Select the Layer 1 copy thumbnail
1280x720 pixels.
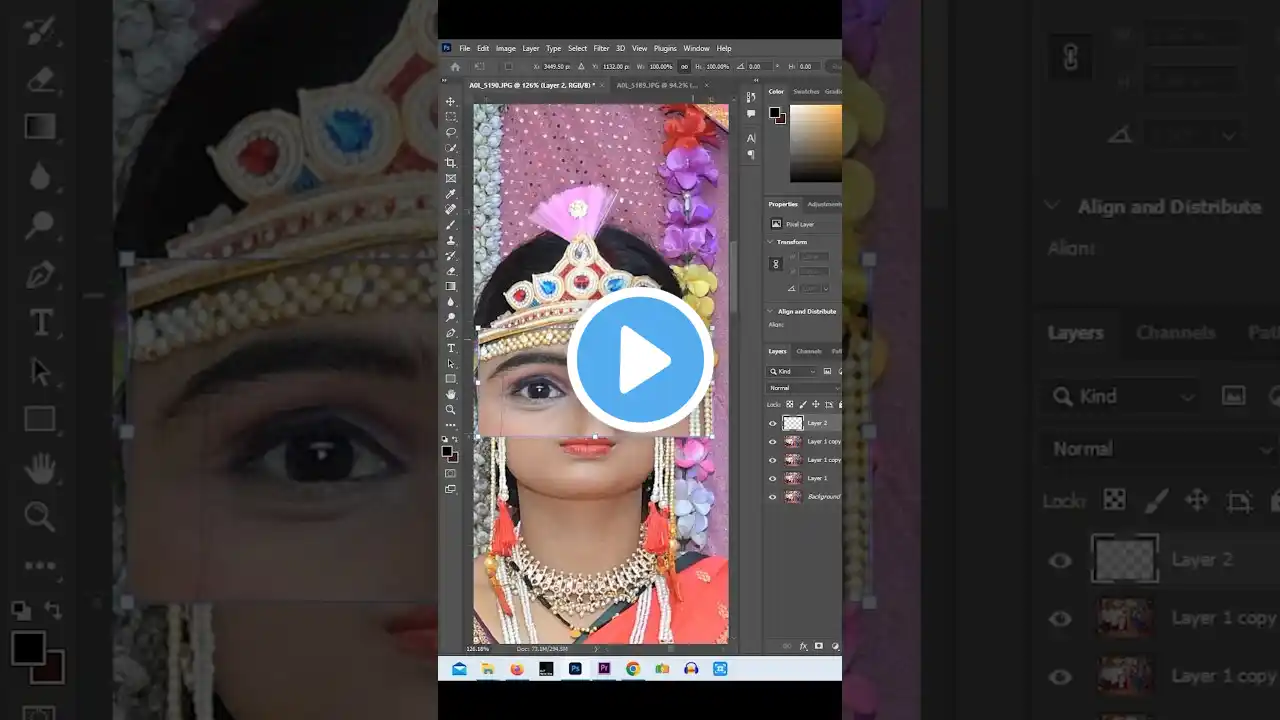pyautogui.click(x=793, y=441)
